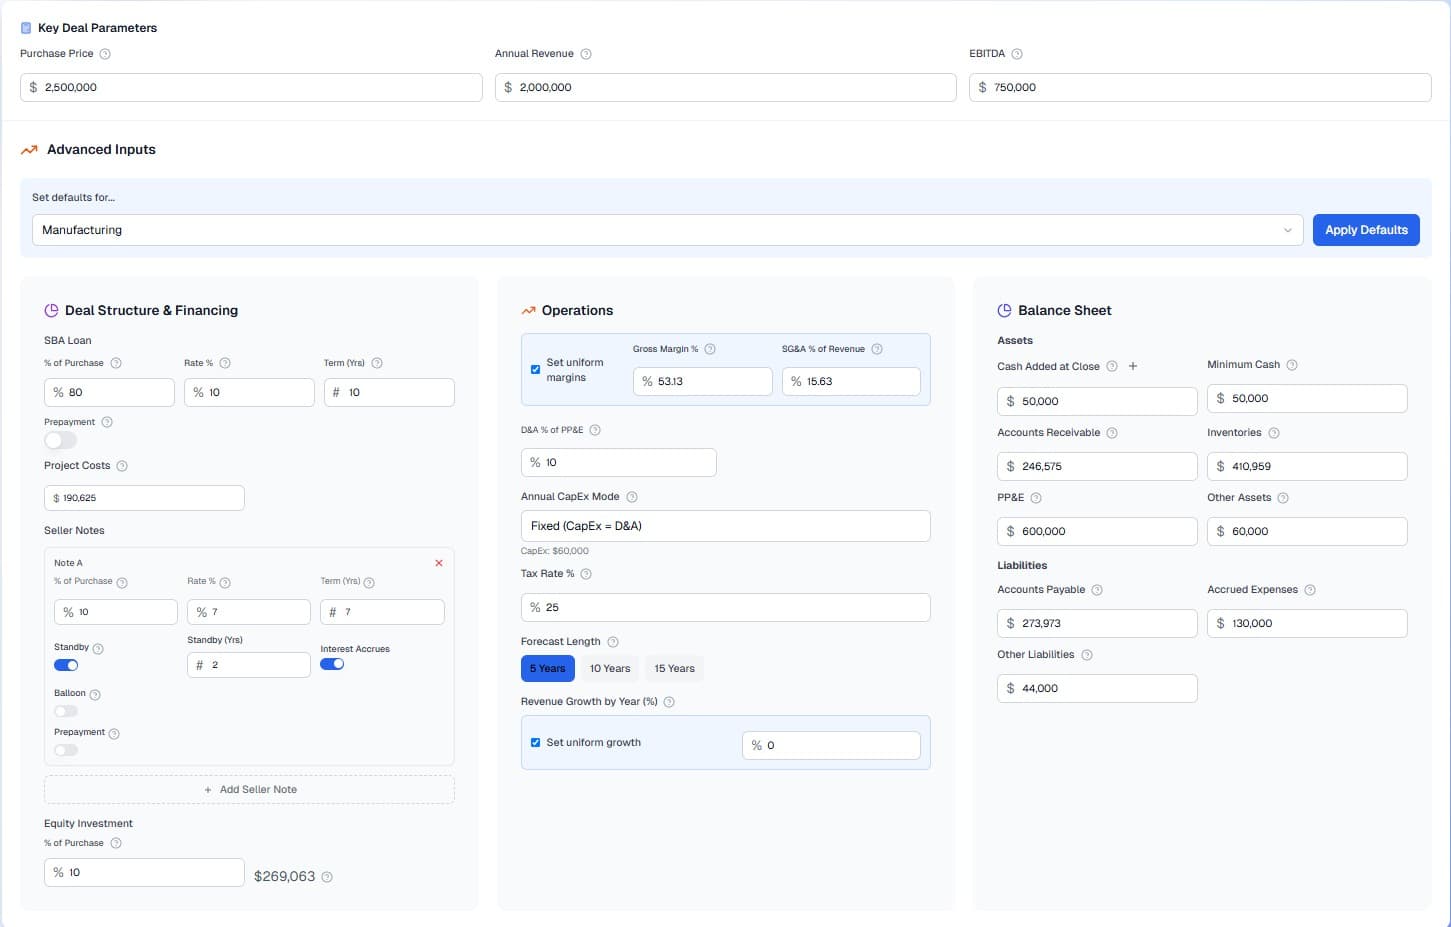Uncheck the Set uniform margins checkbox
Image resolution: width=1451 pixels, height=927 pixels.
535,369
